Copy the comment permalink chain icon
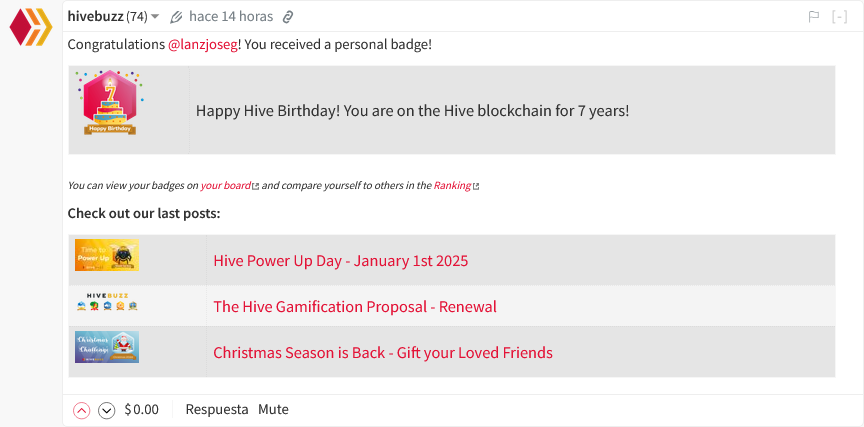Screen dimensions: 864x427 coord(287,17)
